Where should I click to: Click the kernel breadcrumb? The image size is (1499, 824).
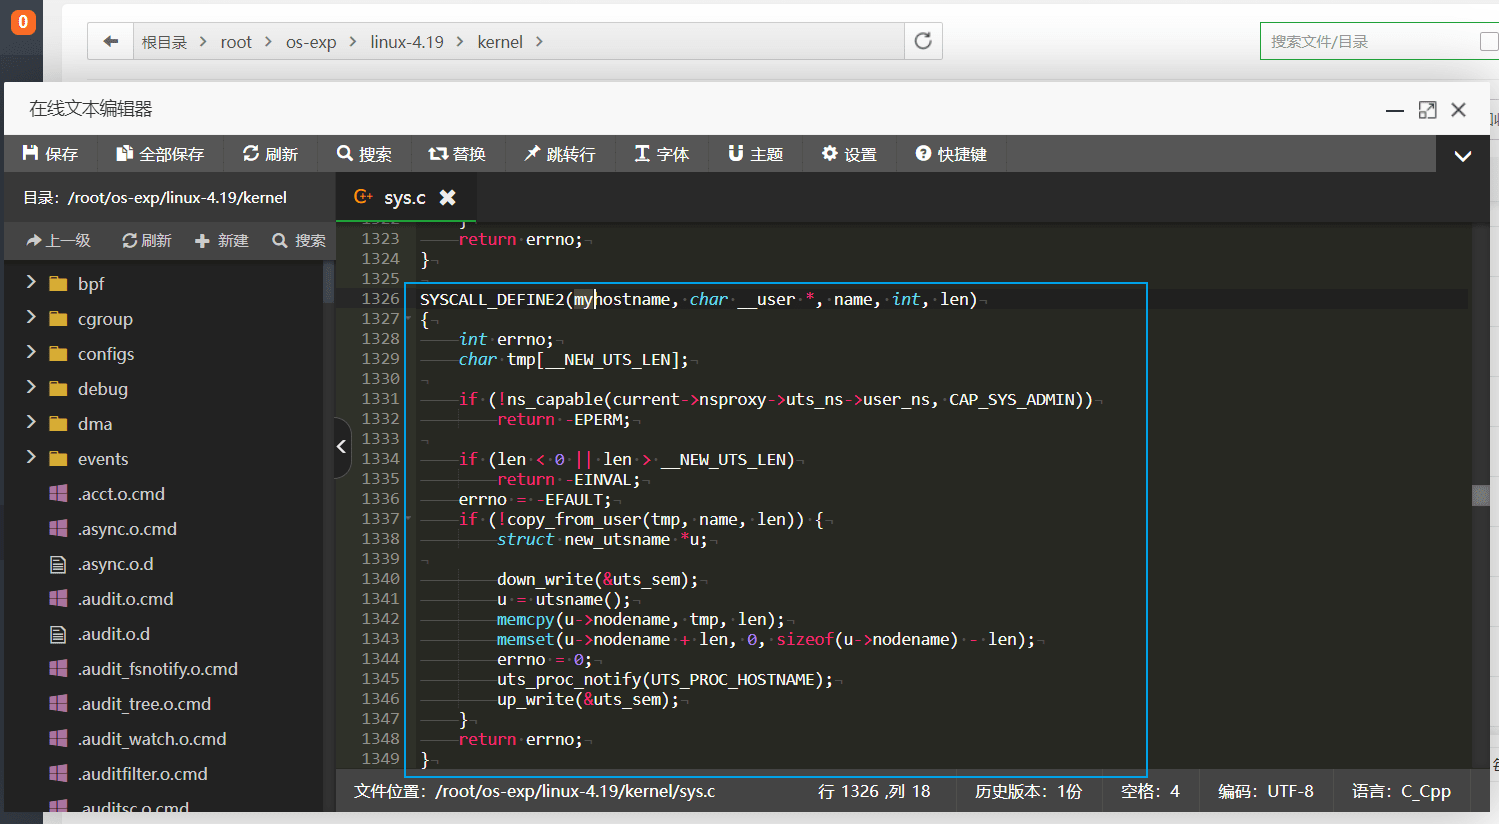coord(500,42)
